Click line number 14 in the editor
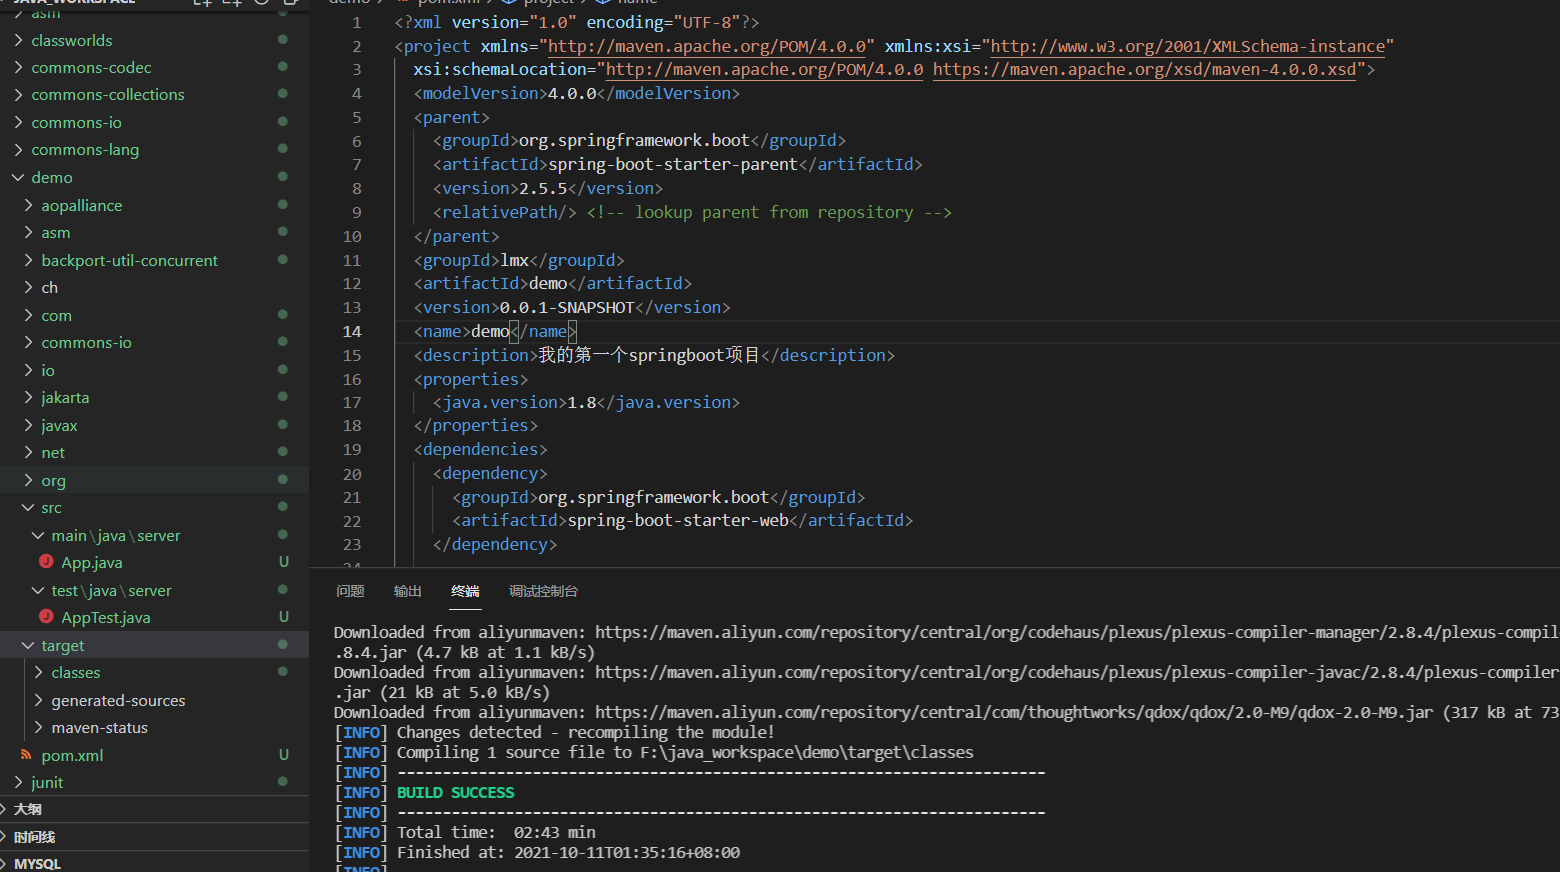 pyautogui.click(x=352, y=331)
